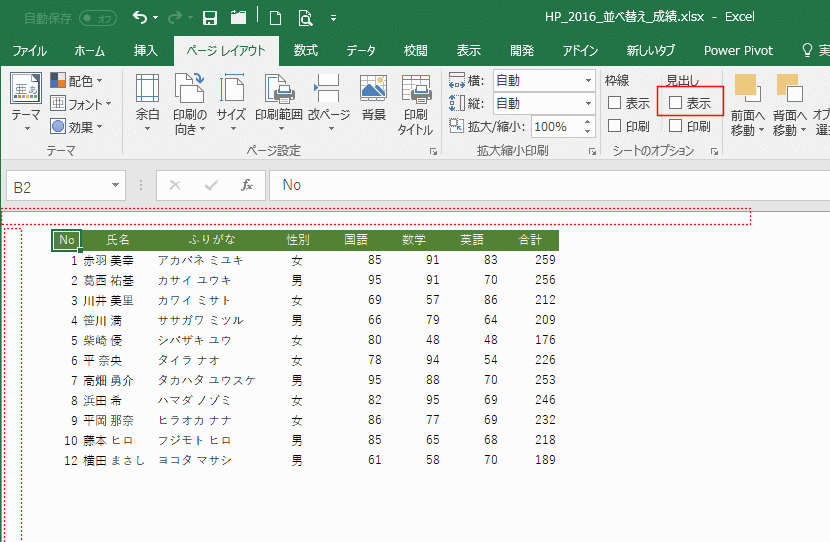Click the formula bar enter checkmark
The width and height of the screenshot is (830, 542).
click(x=211, y=185)
